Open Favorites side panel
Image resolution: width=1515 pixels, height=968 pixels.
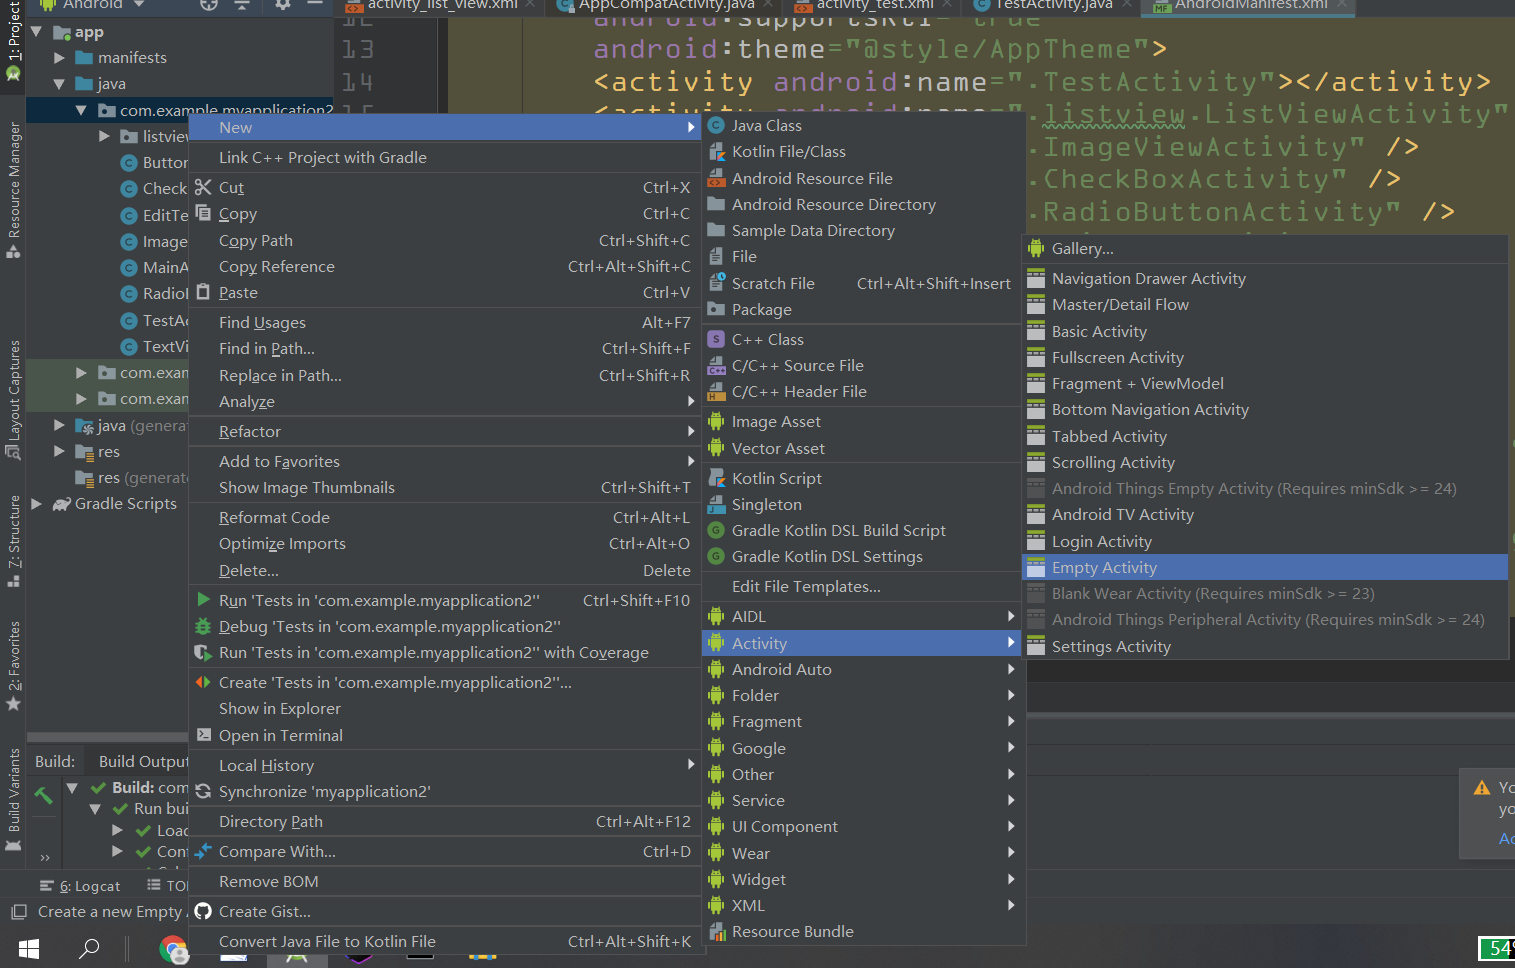[13, 665]
